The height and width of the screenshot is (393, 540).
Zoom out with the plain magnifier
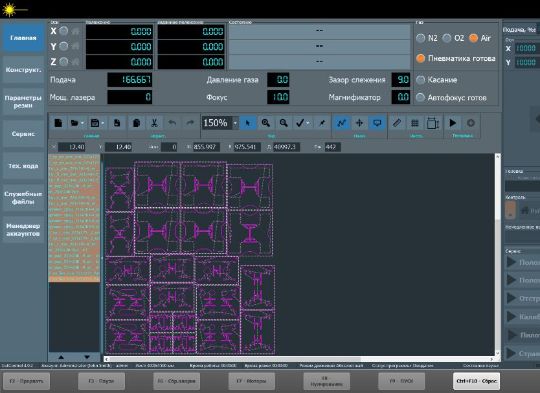point(283,123)
